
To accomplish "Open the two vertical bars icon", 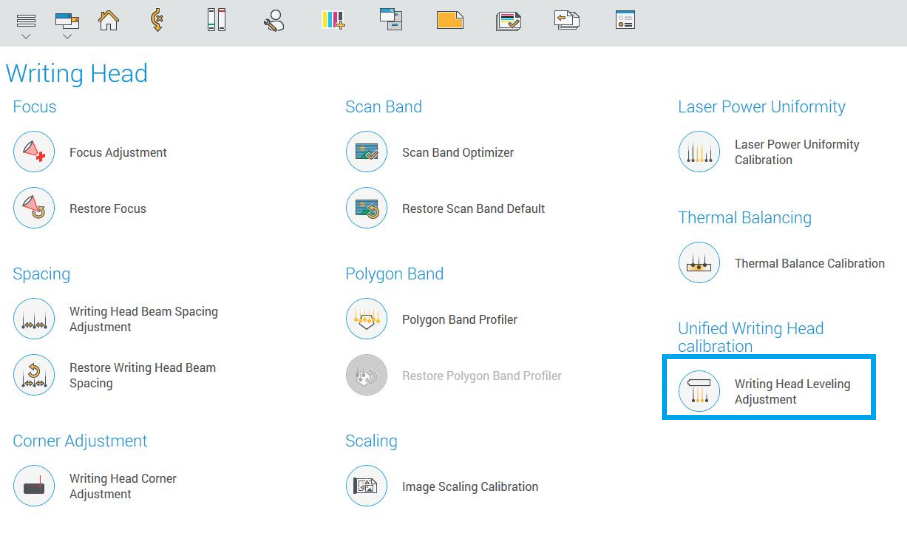I will [216, 20].
